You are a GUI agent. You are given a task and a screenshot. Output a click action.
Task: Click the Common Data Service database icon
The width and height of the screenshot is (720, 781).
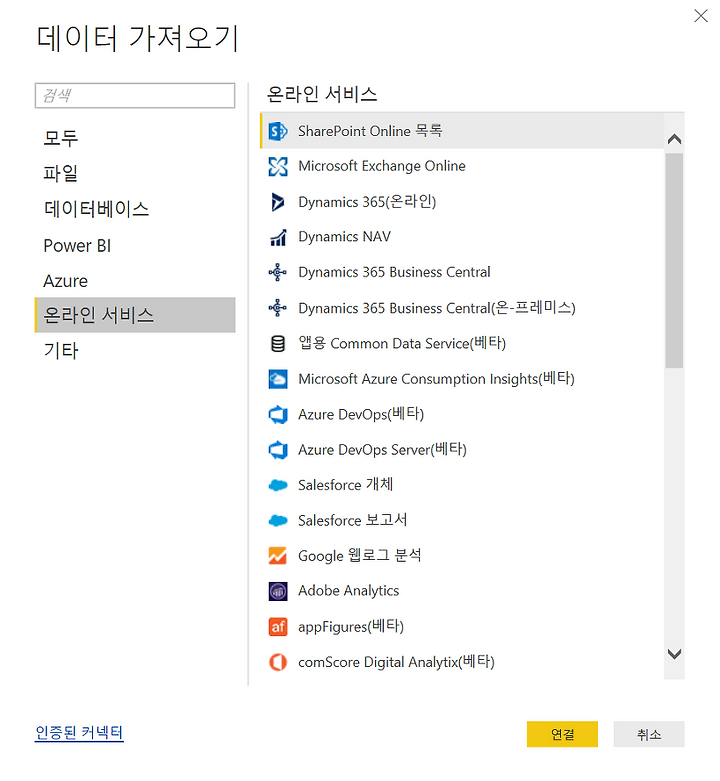pos(278,344)
